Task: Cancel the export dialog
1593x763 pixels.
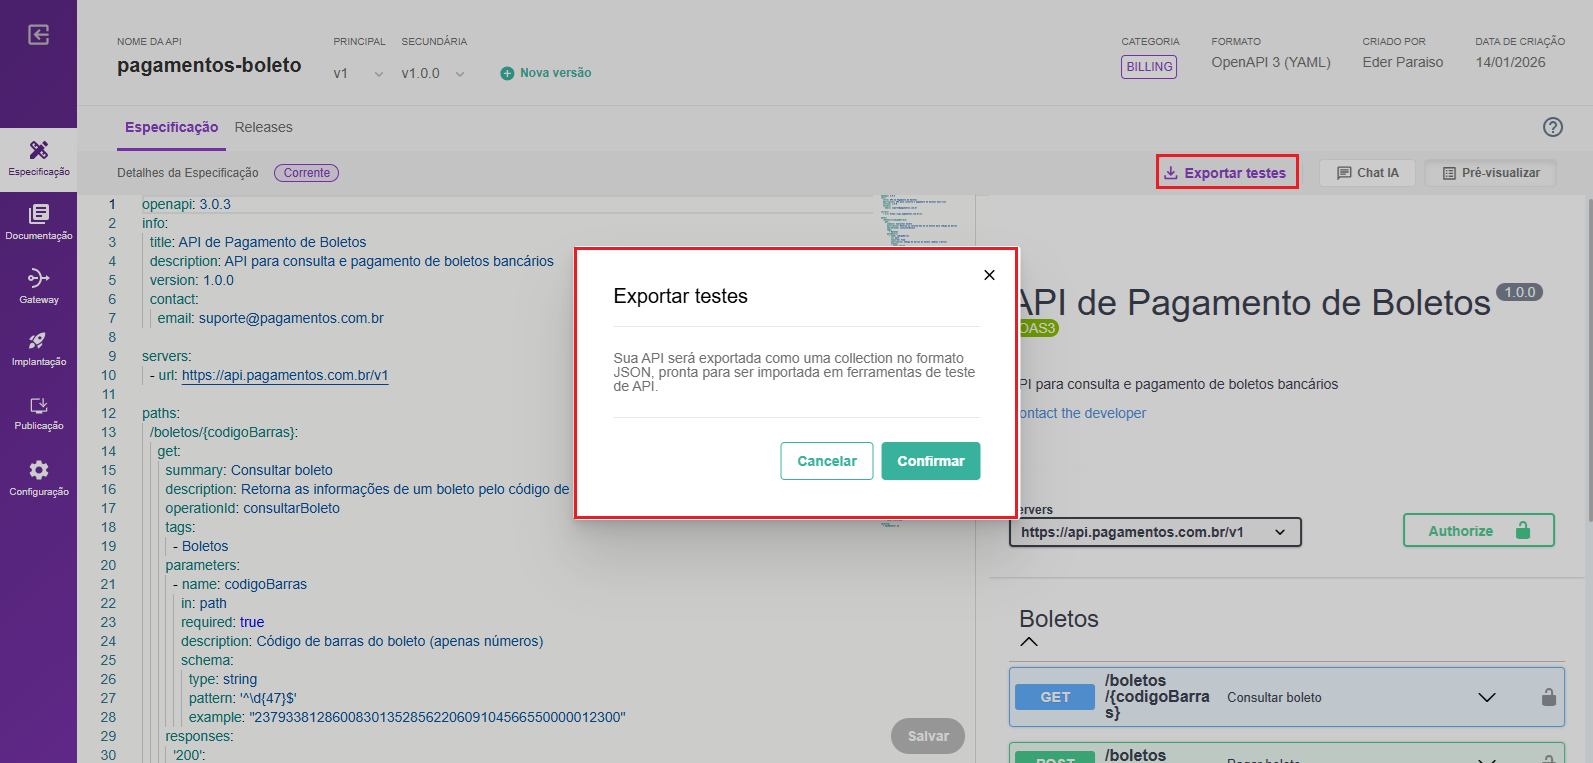Action: tap(826, 461)
